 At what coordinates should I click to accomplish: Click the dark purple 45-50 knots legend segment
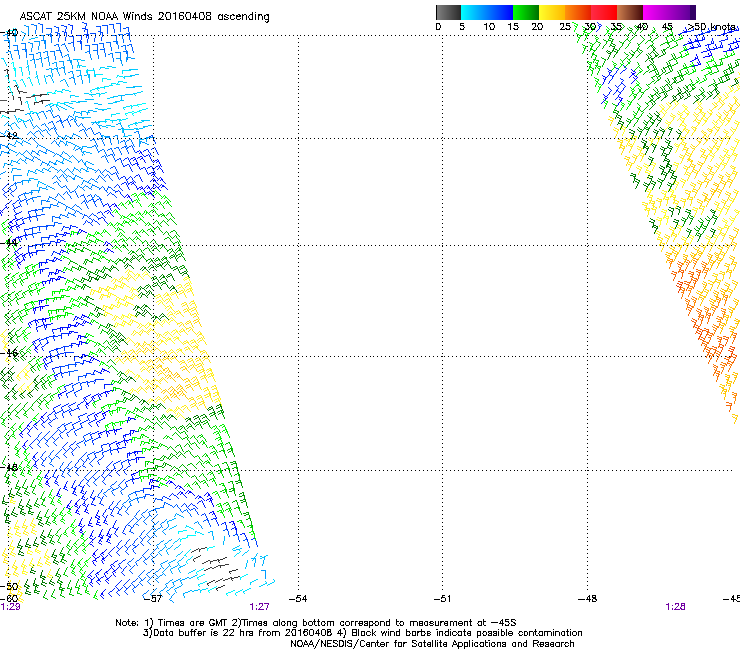(x=682, y=12)
